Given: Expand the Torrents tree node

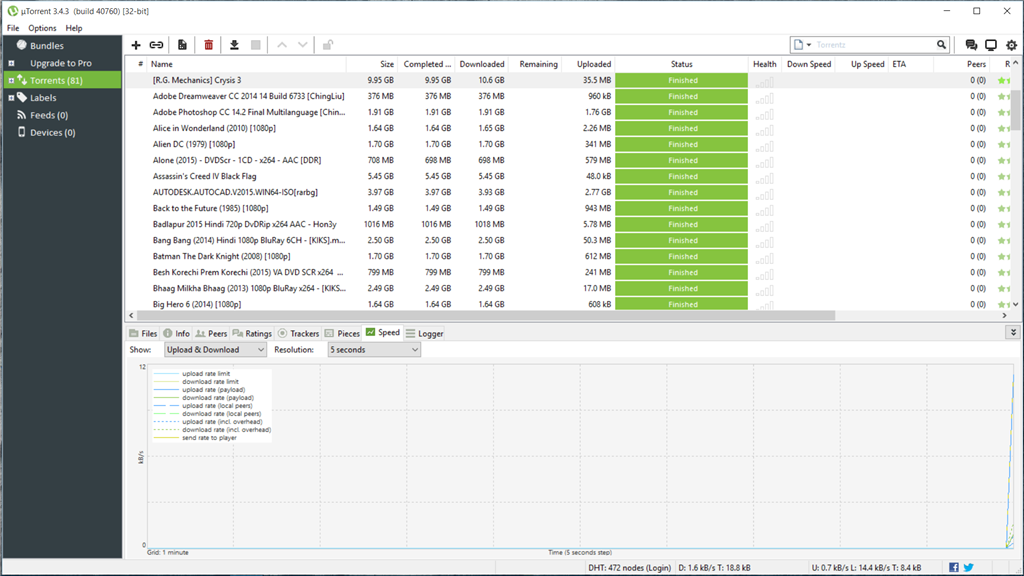Looking at the screenshot, I should pyautogui.click(x=11, y=80).
